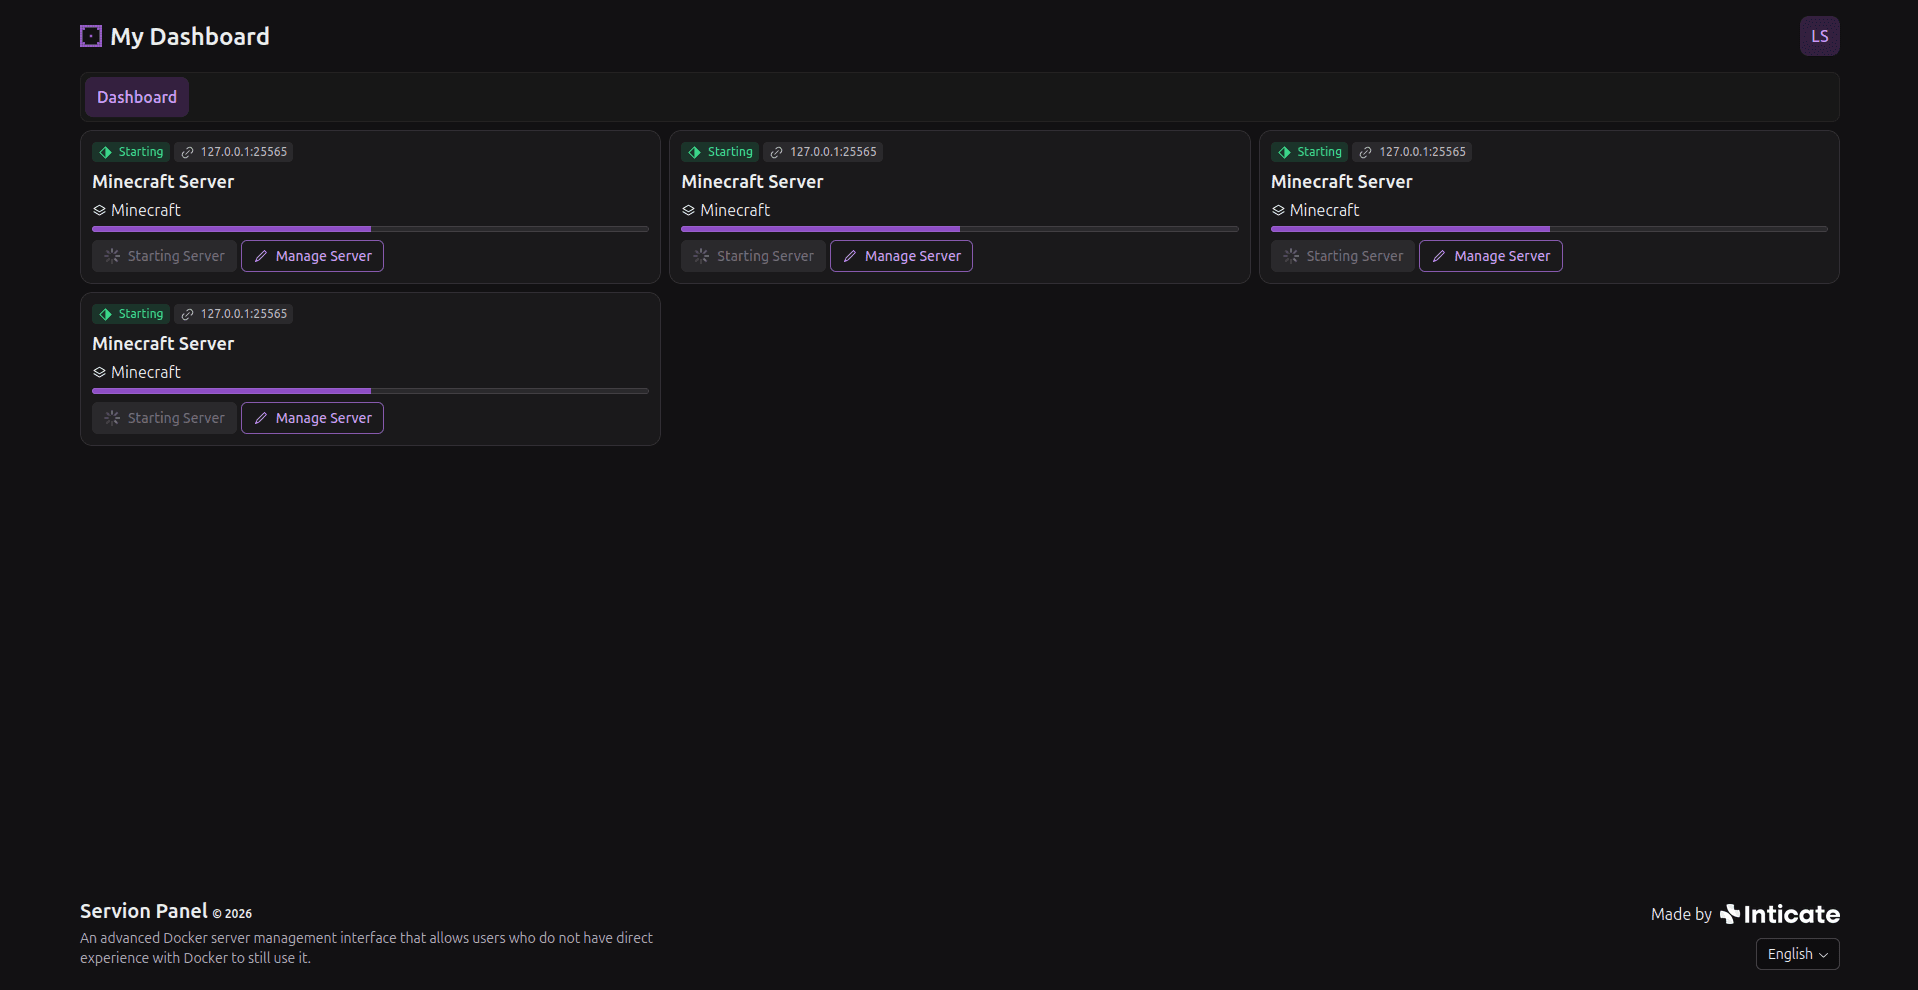Viewport: 1918px width, 990px height.
Task: Click the My Dashboard logo icon
Action: click(91, 37)
